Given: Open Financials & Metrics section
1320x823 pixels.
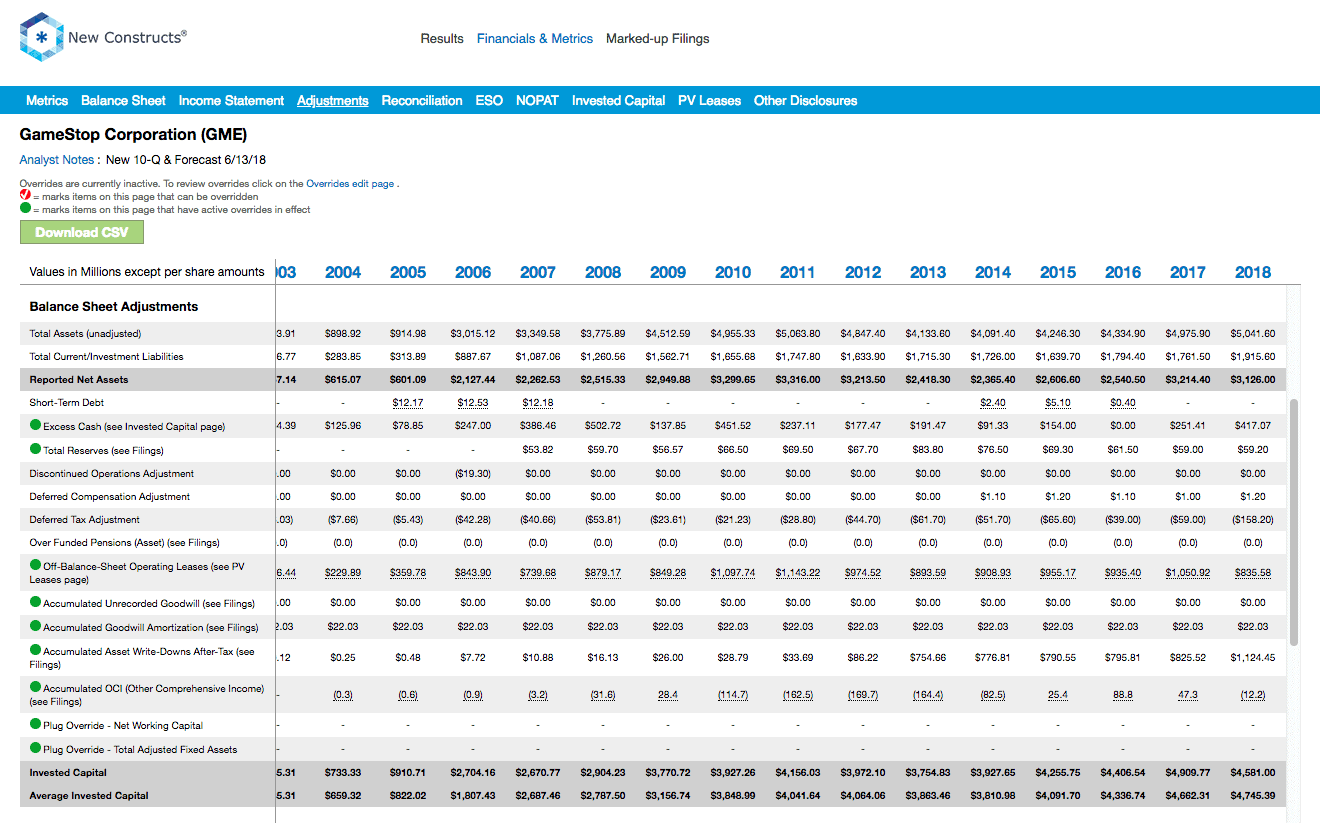Looking at the screenshot, I should click(x=535, y=39).
